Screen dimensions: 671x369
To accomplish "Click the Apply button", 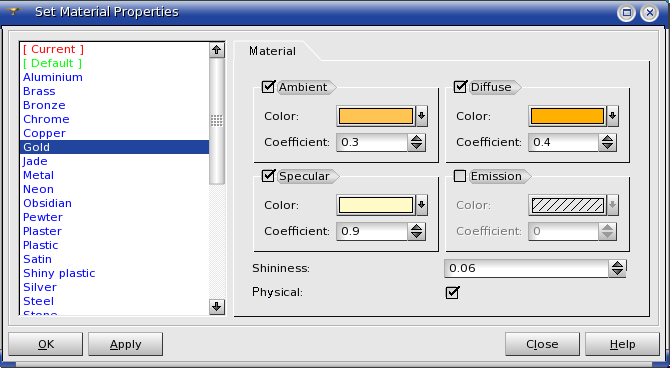I will tap(125, 344).
